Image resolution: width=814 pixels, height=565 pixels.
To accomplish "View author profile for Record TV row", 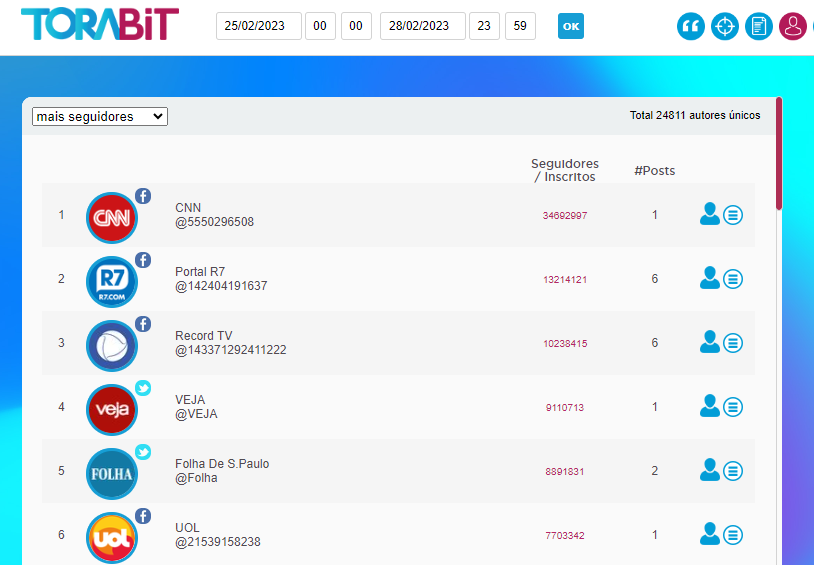I will pyautogui.click(x=710, y=342).
